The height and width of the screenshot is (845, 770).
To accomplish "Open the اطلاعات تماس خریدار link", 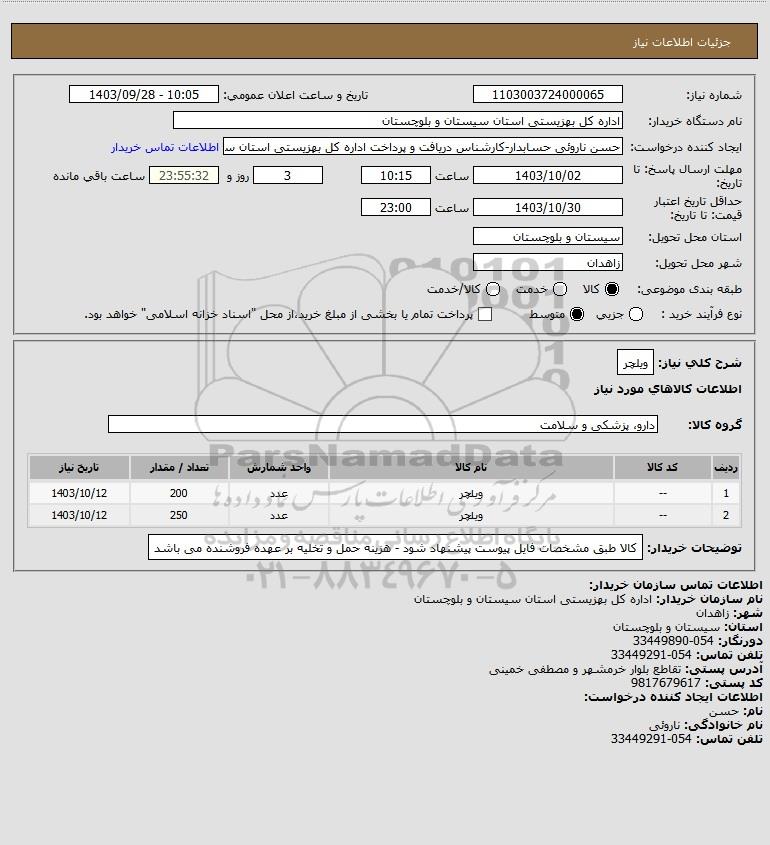I will click(x=165, y=147).
